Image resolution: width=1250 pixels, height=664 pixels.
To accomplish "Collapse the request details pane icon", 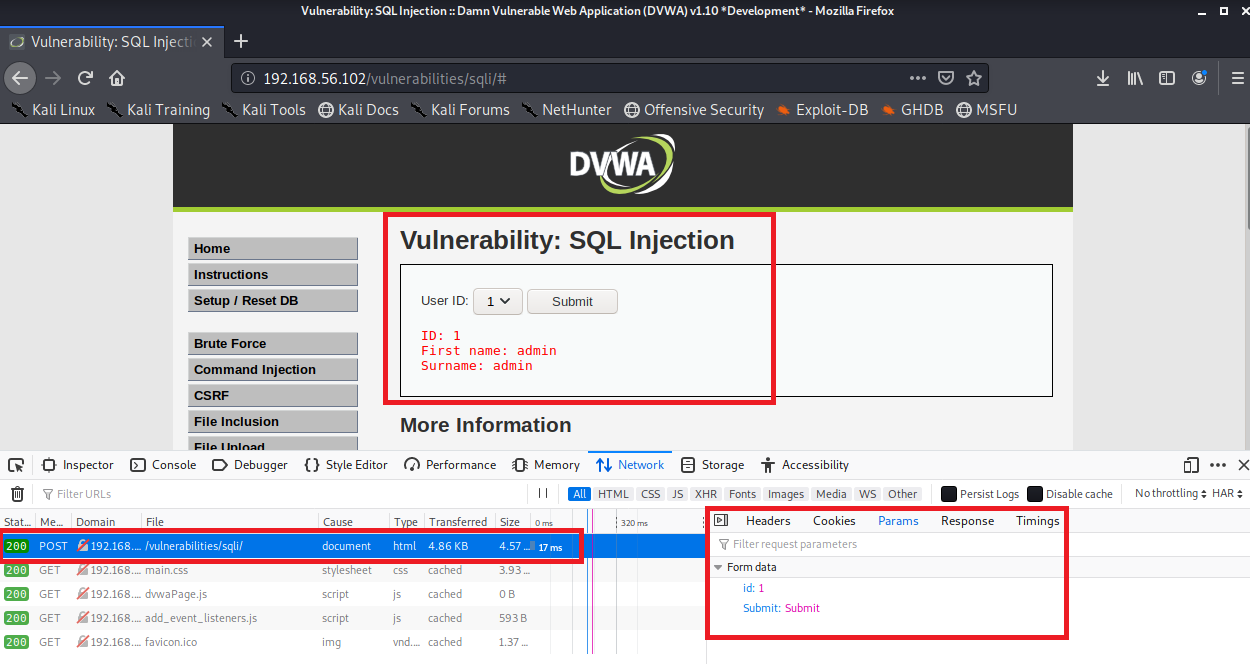I will (721, 521).
